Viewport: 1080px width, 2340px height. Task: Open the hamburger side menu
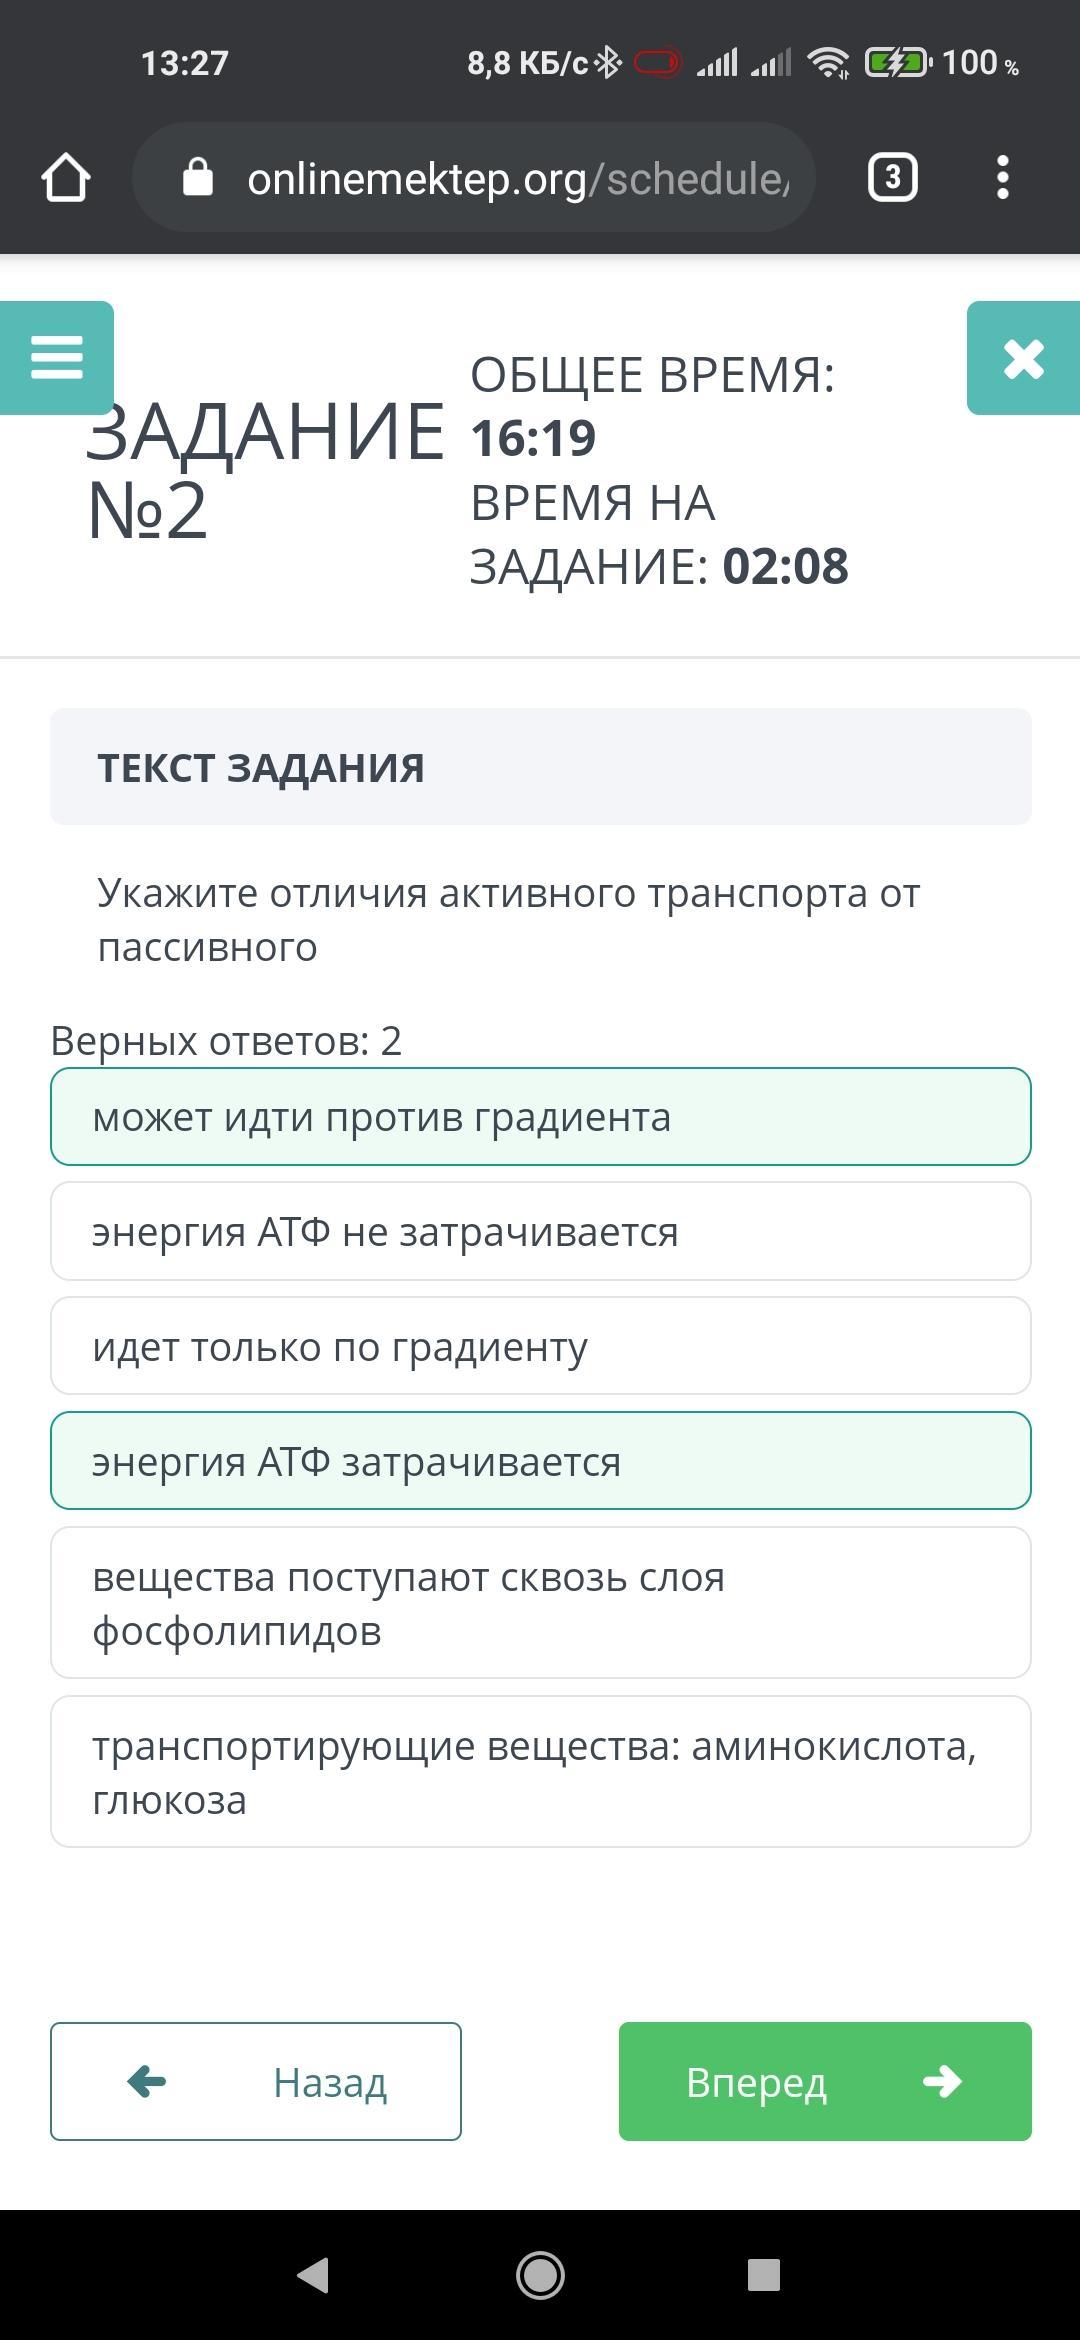pyautogui.click(x=57, y=357)
